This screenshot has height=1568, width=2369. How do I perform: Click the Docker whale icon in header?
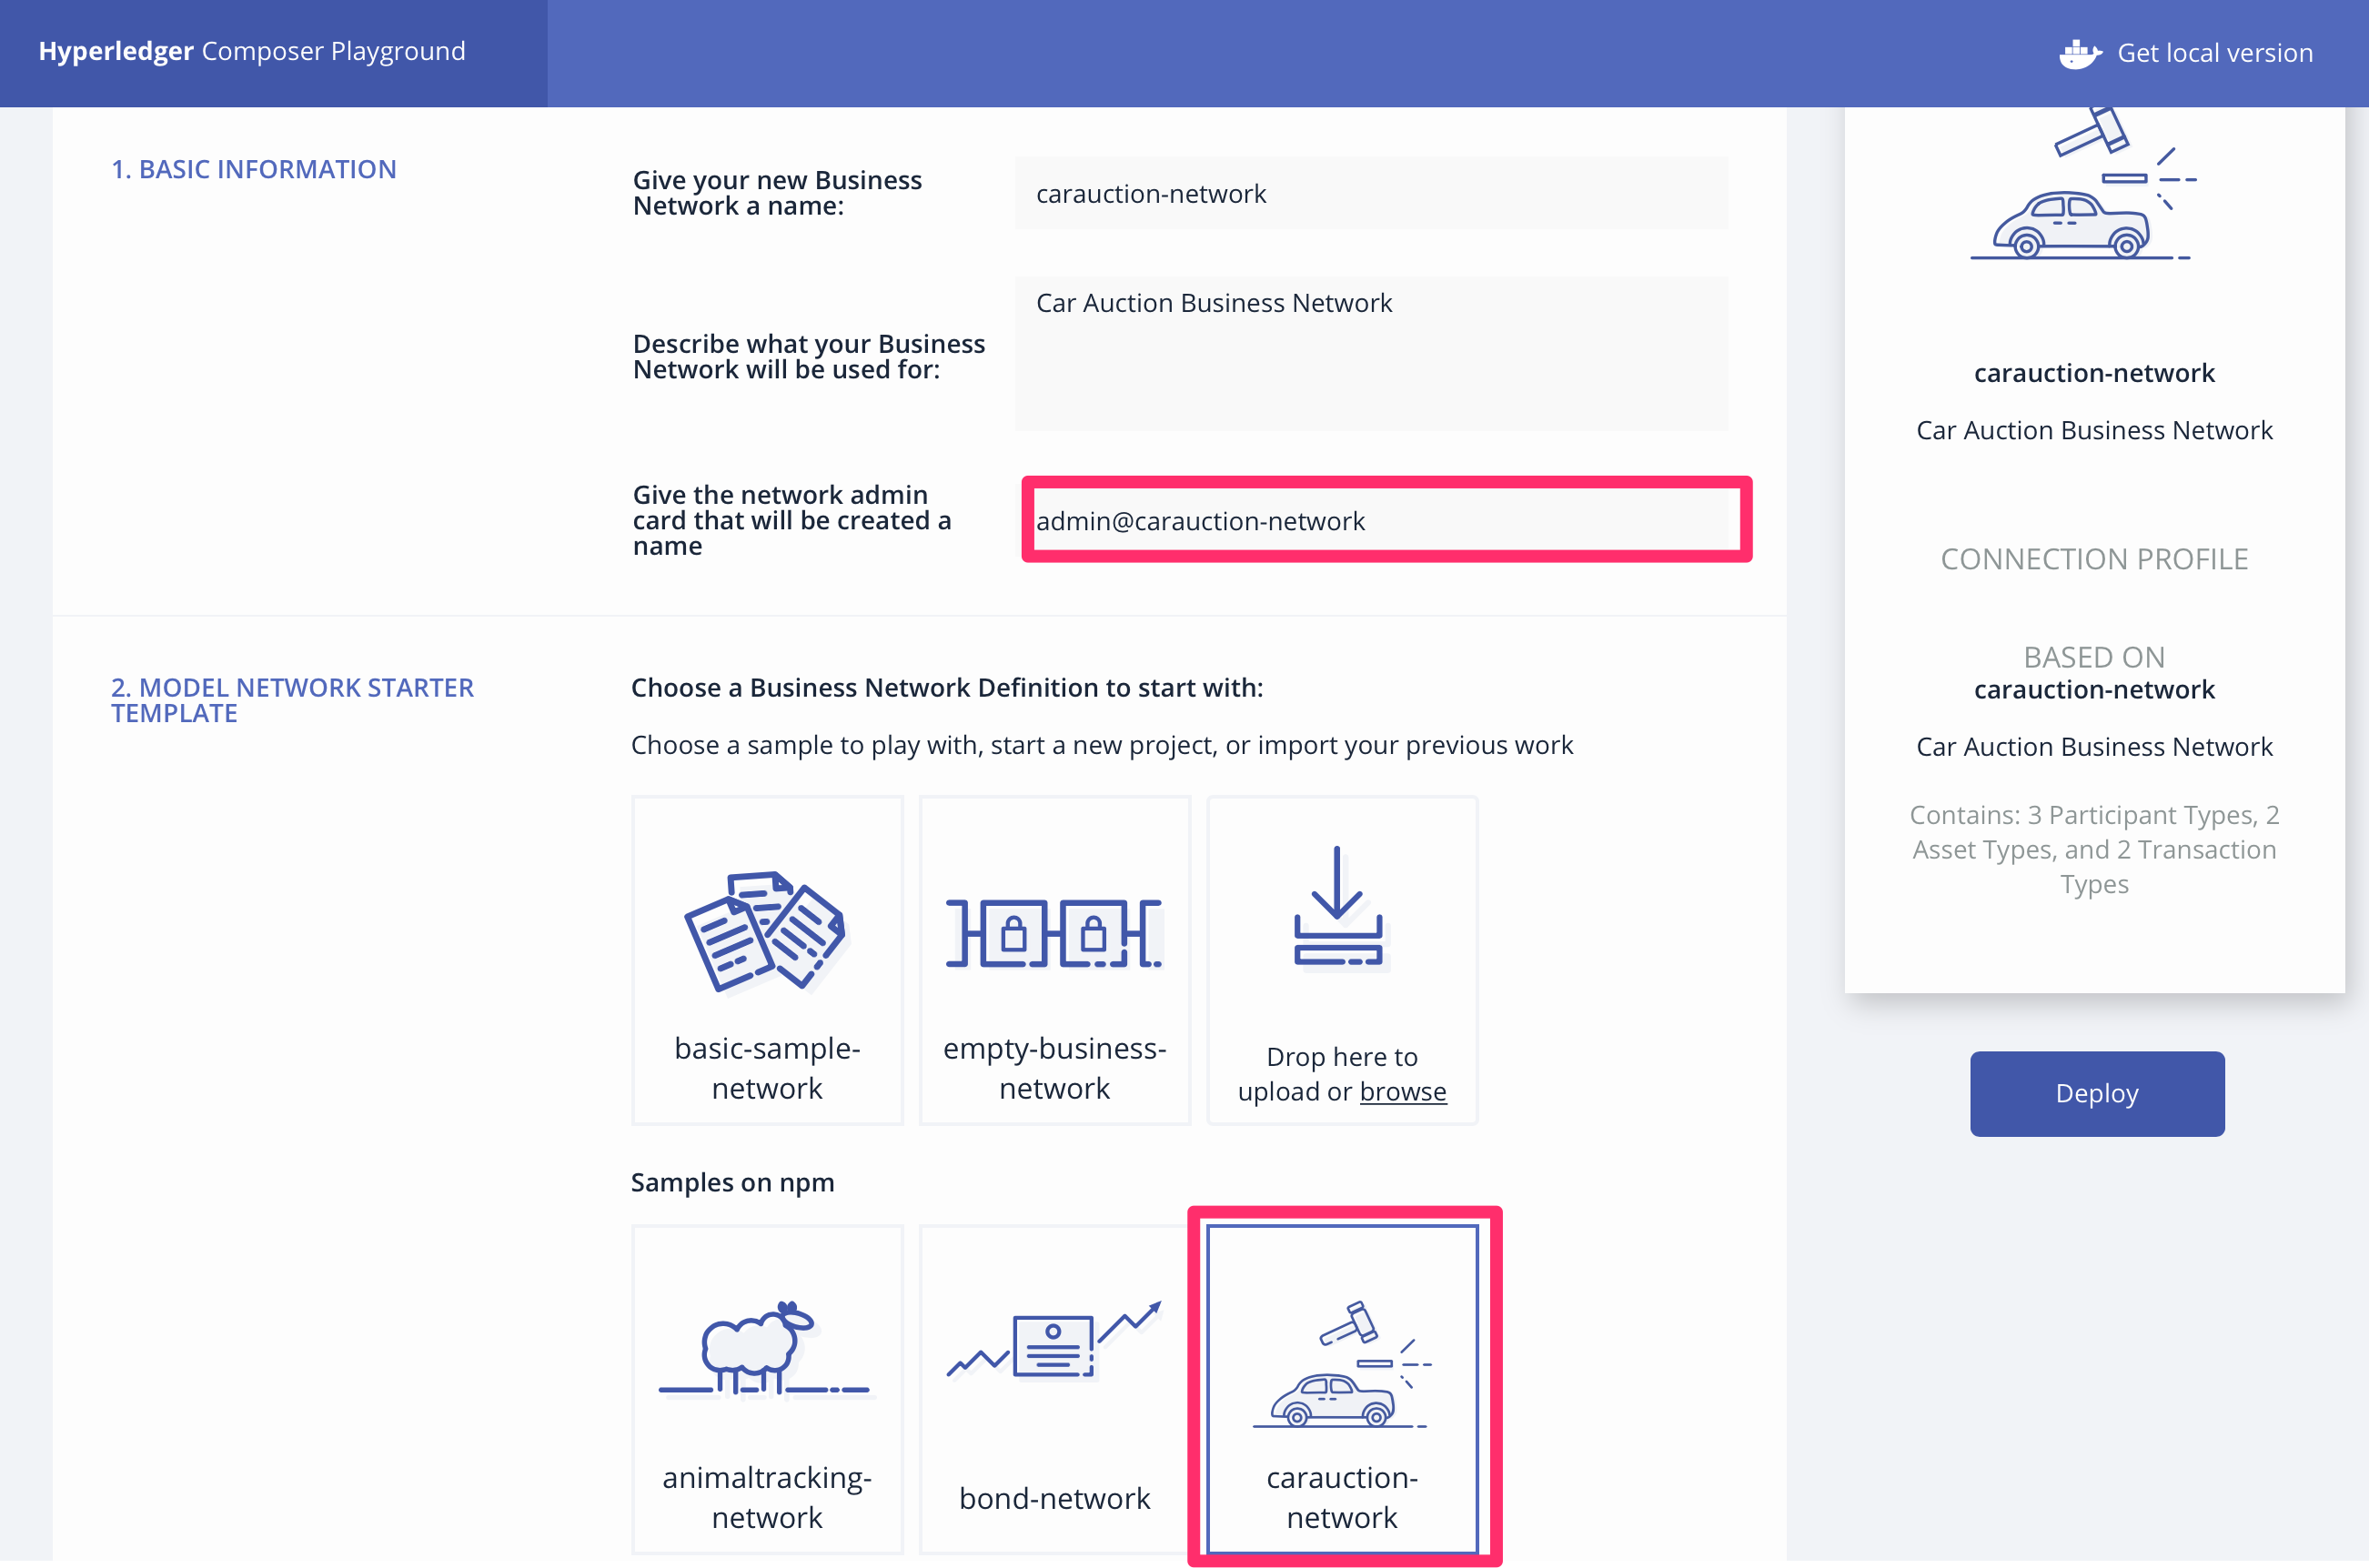pyautogui.click(x=2081, y=53)
